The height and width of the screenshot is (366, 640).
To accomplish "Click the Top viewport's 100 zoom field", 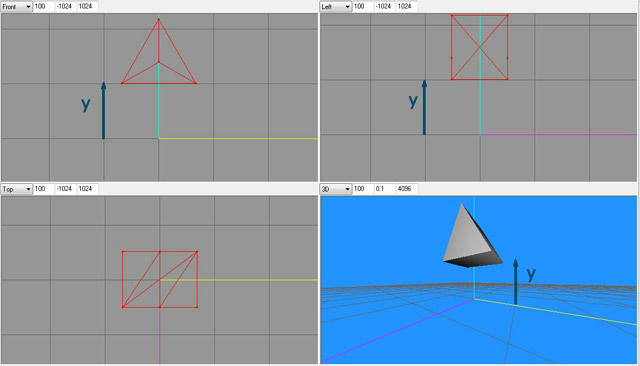I will (44, 189).
